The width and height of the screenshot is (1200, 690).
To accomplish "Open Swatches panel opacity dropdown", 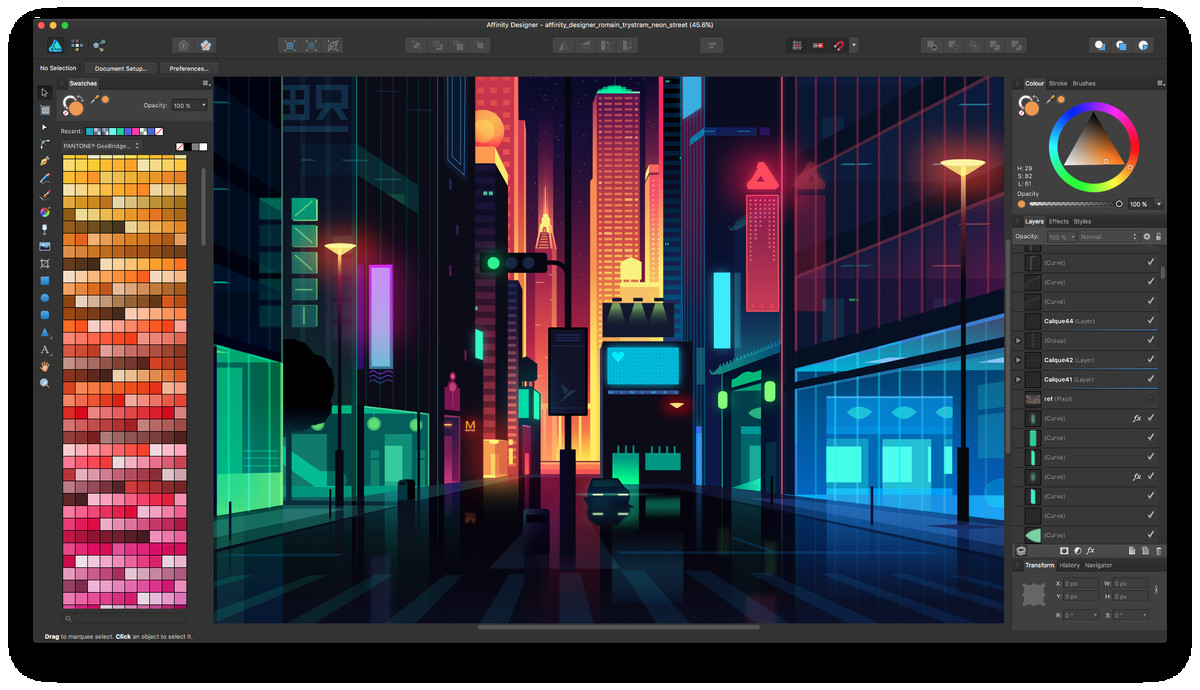I will point(205,105).
